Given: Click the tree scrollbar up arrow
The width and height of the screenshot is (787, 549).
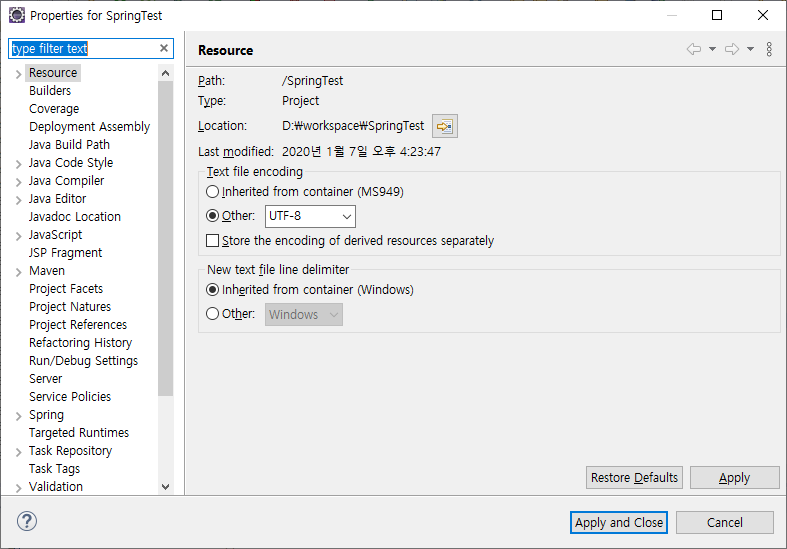Looking at the screenshot, I should point(165,73).
